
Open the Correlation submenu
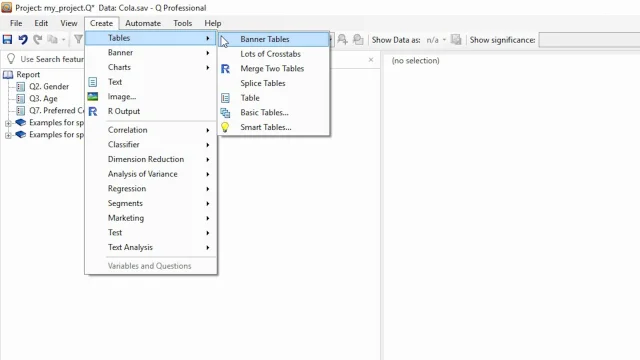point(151,130)
